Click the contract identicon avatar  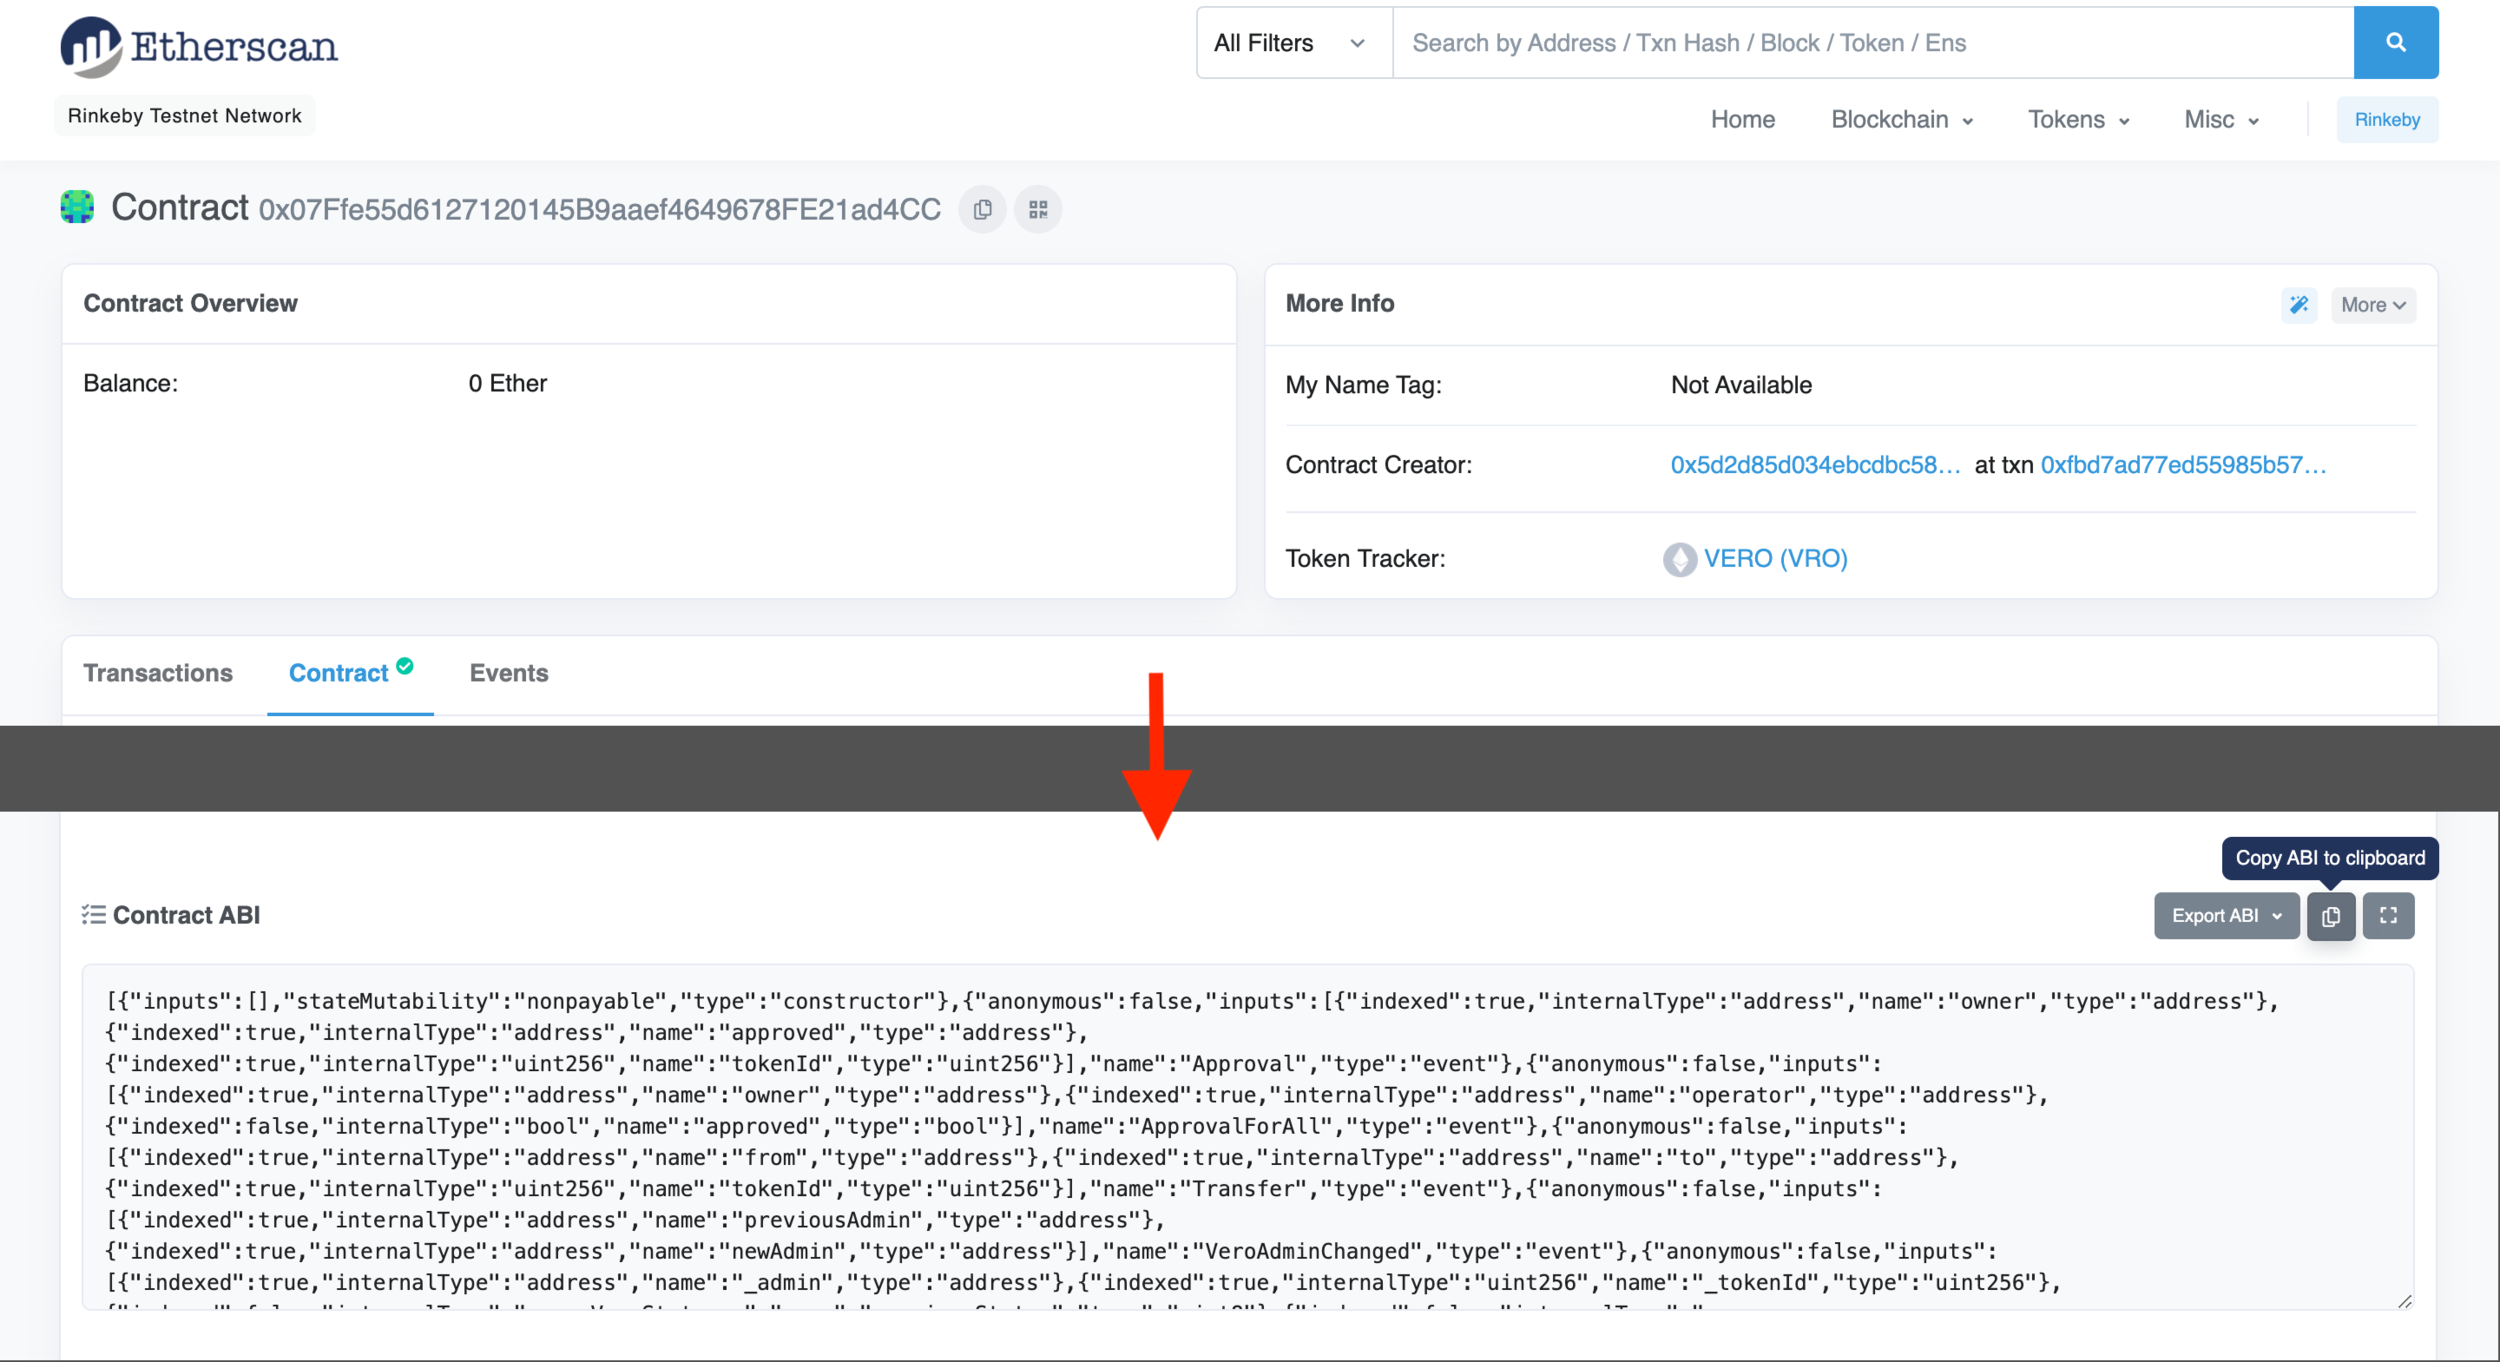[77, 207]
